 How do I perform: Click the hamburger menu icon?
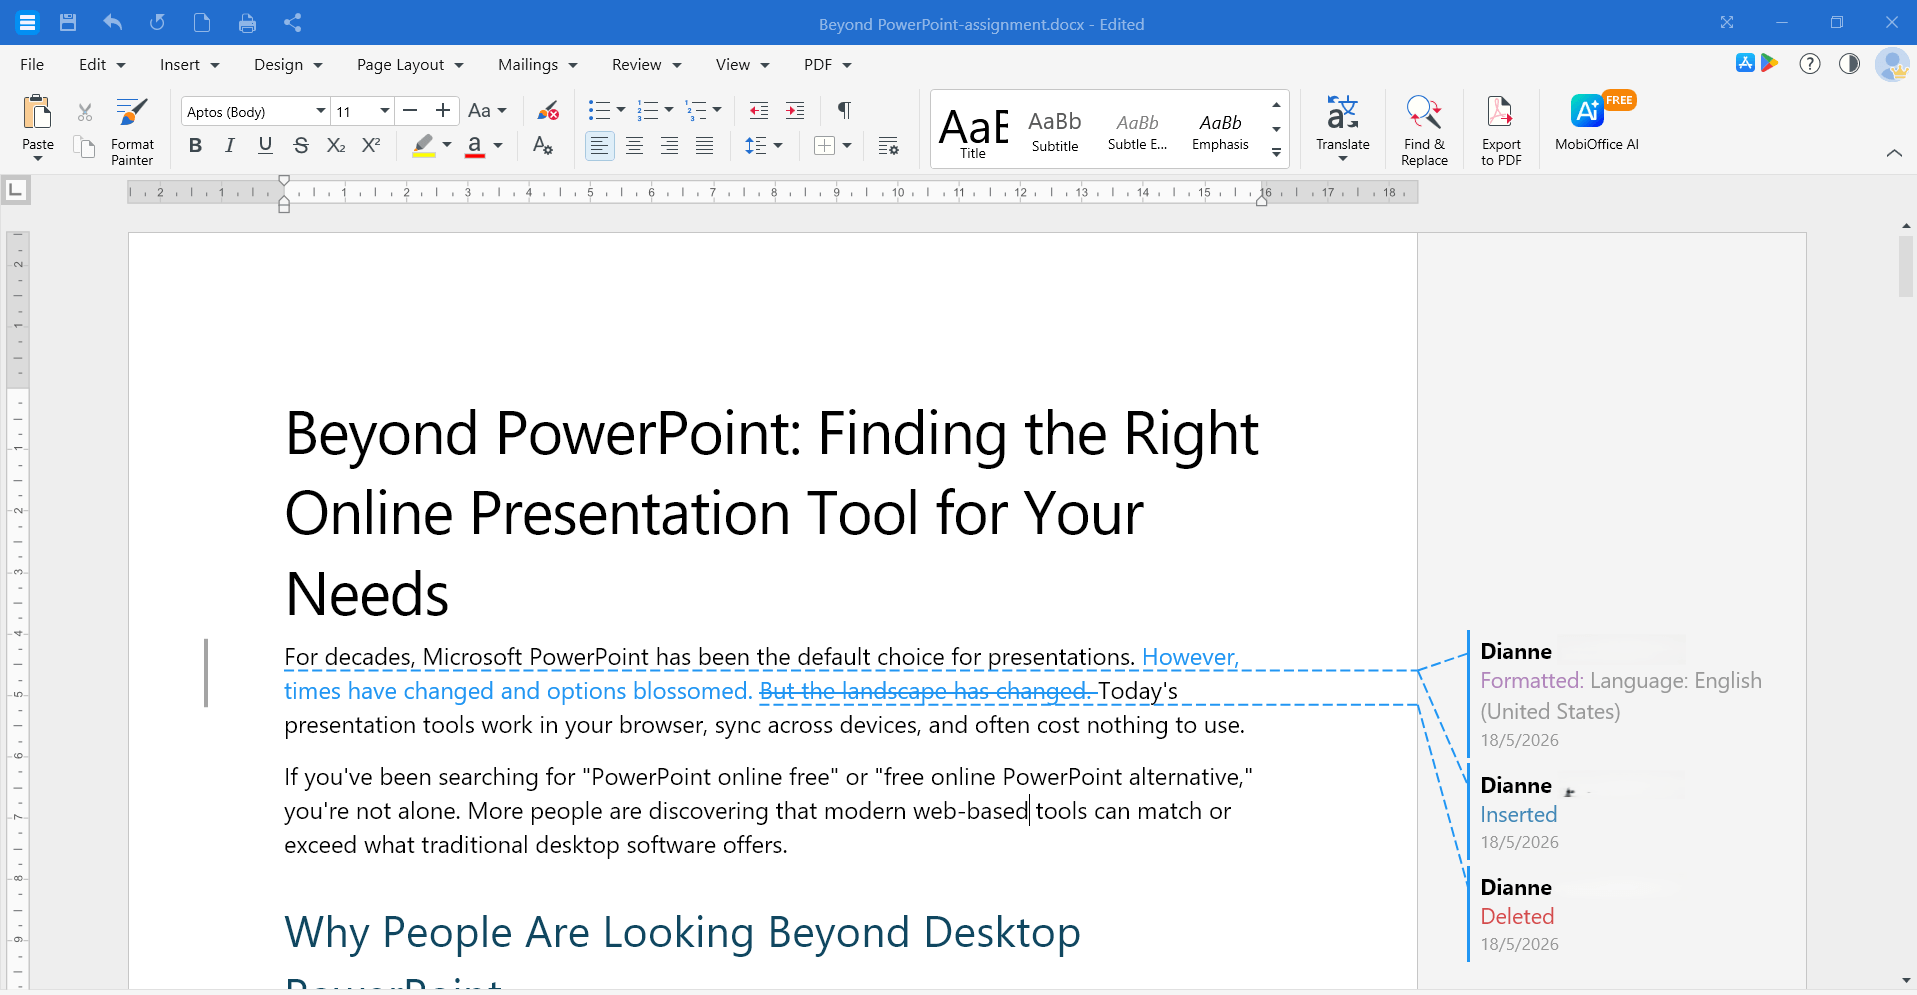tap(27, 22)
